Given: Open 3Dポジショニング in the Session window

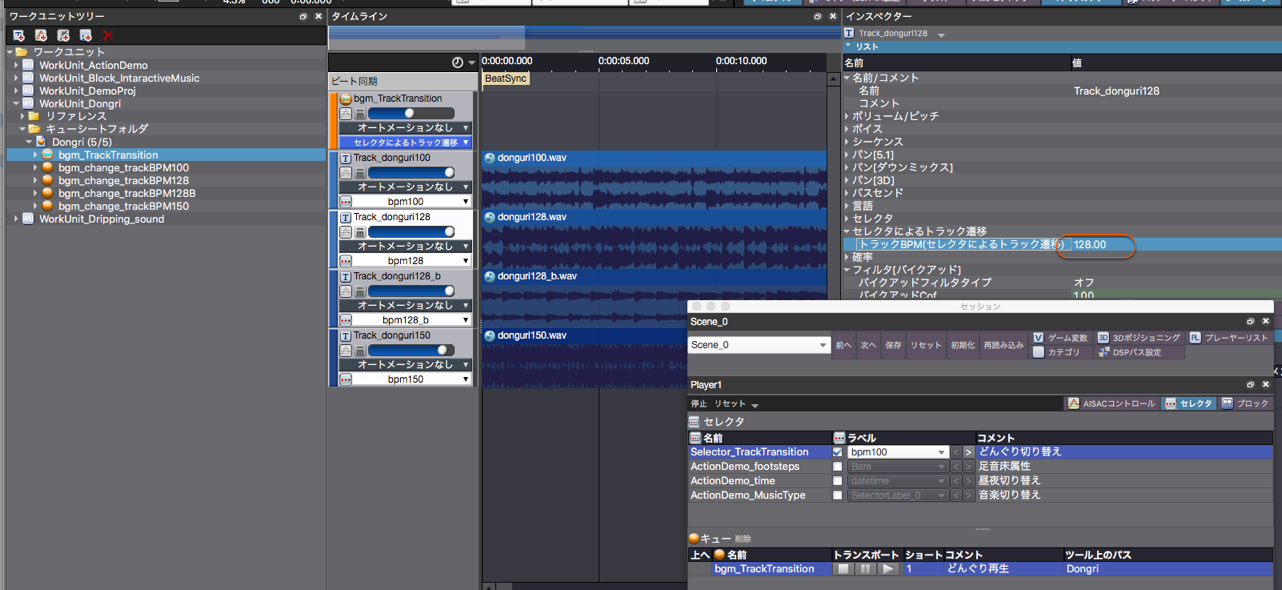Looking at the screenshot, I should coord(1139,338).
